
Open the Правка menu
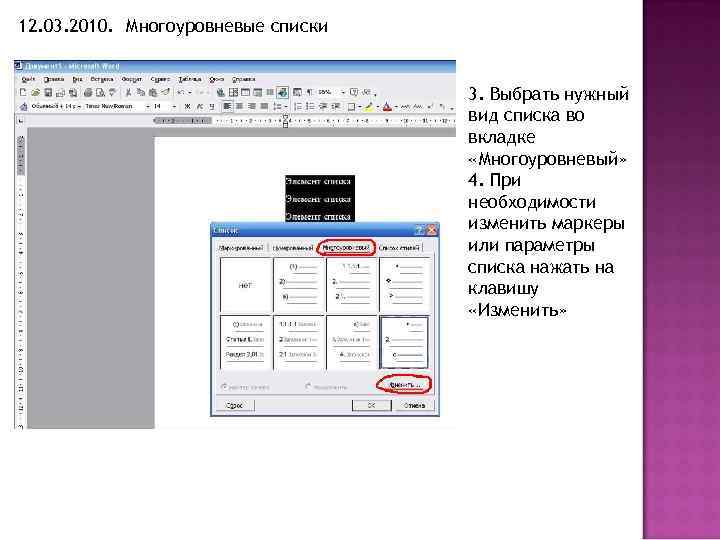pyautogui.click(x=54, y=79)
